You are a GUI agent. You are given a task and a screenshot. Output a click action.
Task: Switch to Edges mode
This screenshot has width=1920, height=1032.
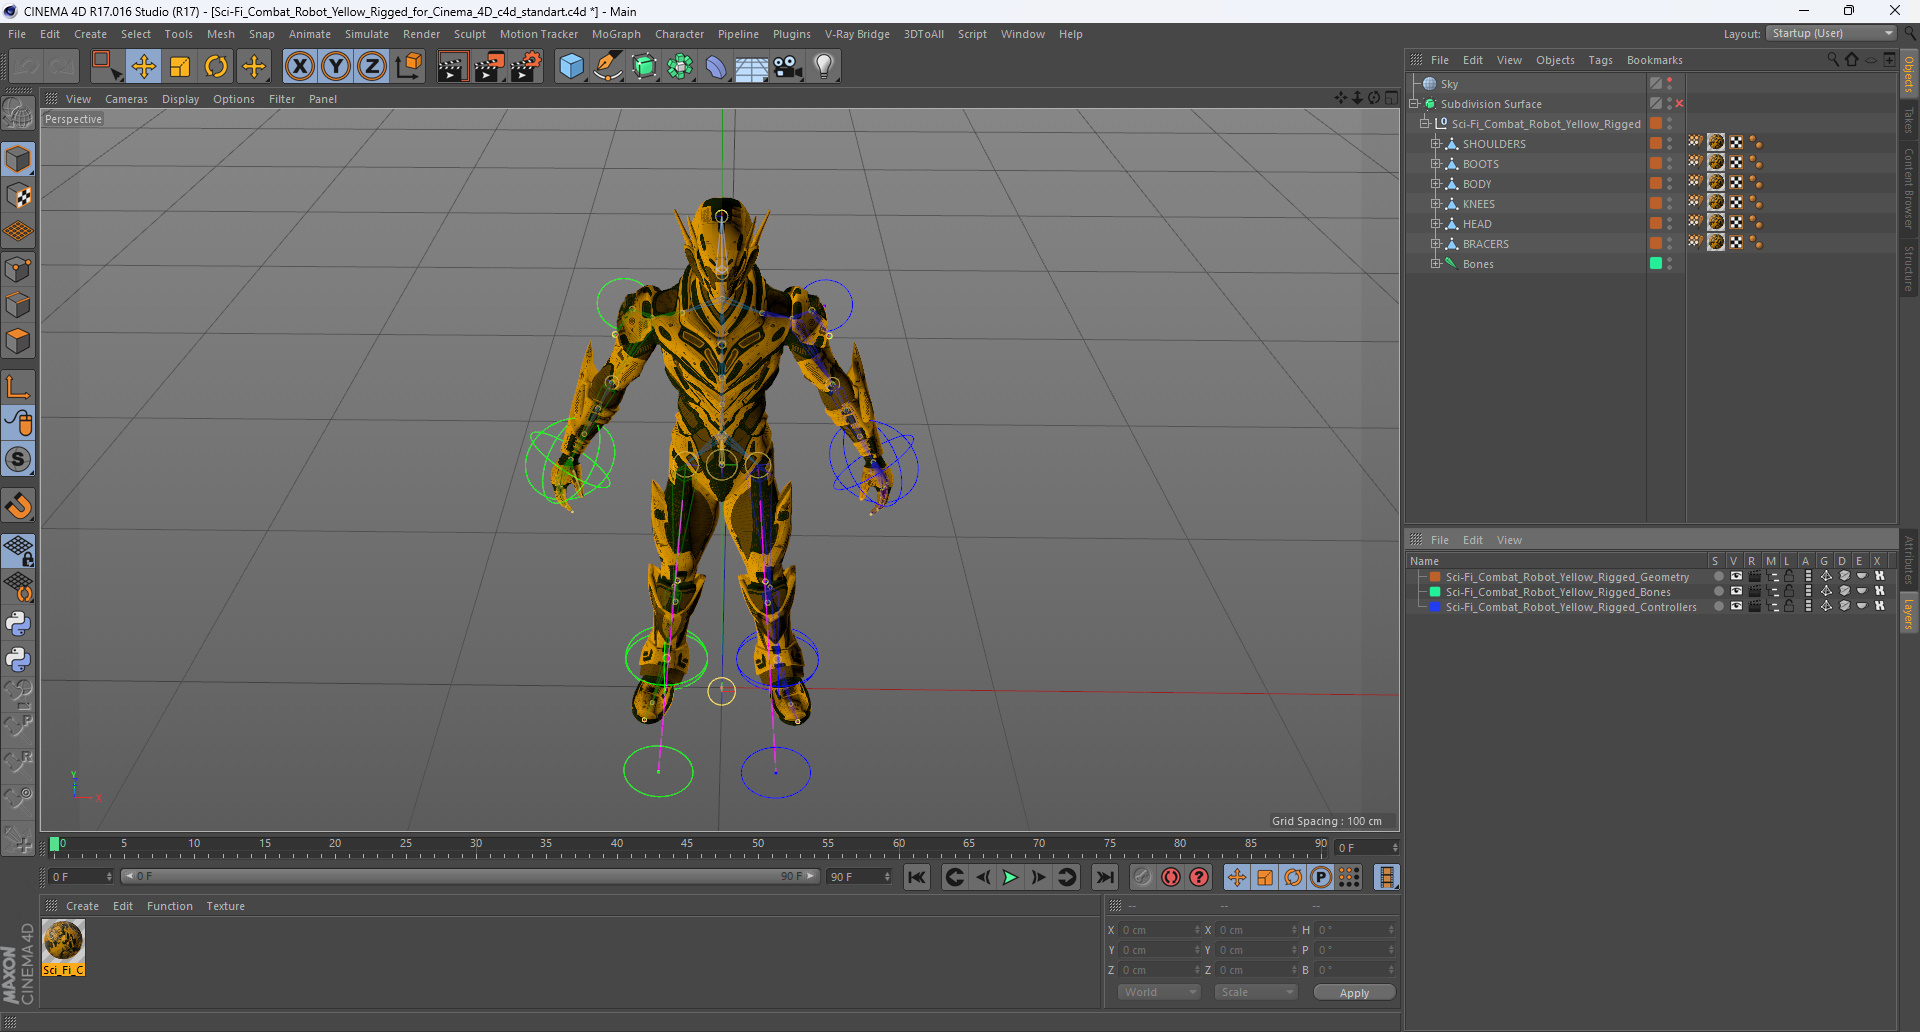click(x=18, y=305)
